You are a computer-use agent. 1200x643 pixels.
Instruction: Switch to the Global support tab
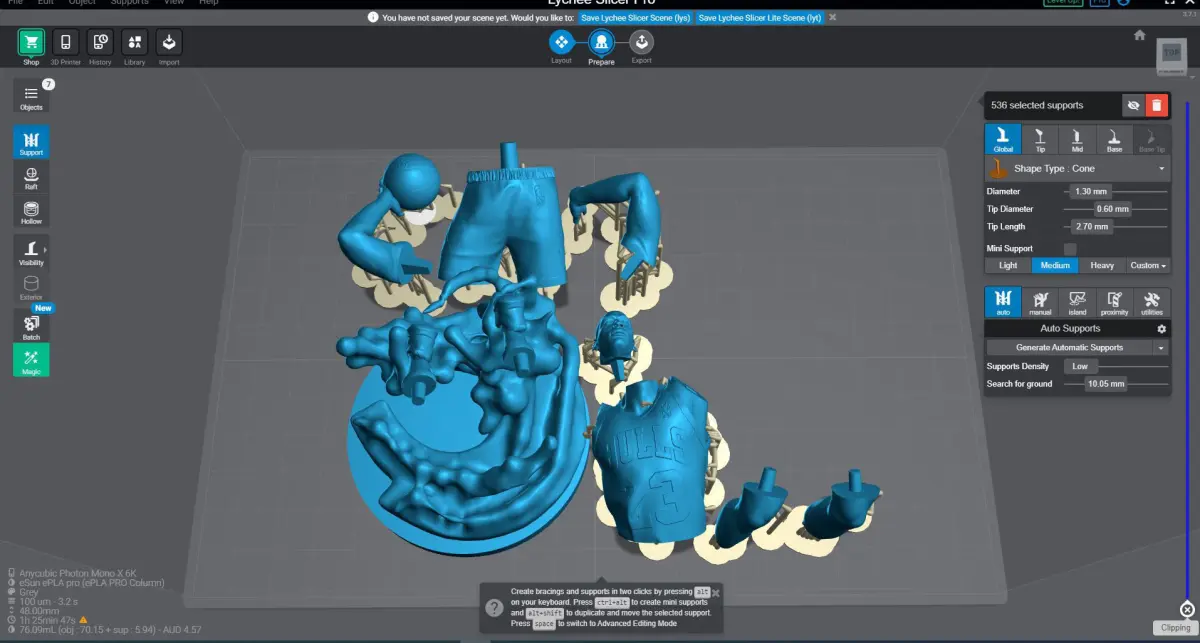[1003, 139]
